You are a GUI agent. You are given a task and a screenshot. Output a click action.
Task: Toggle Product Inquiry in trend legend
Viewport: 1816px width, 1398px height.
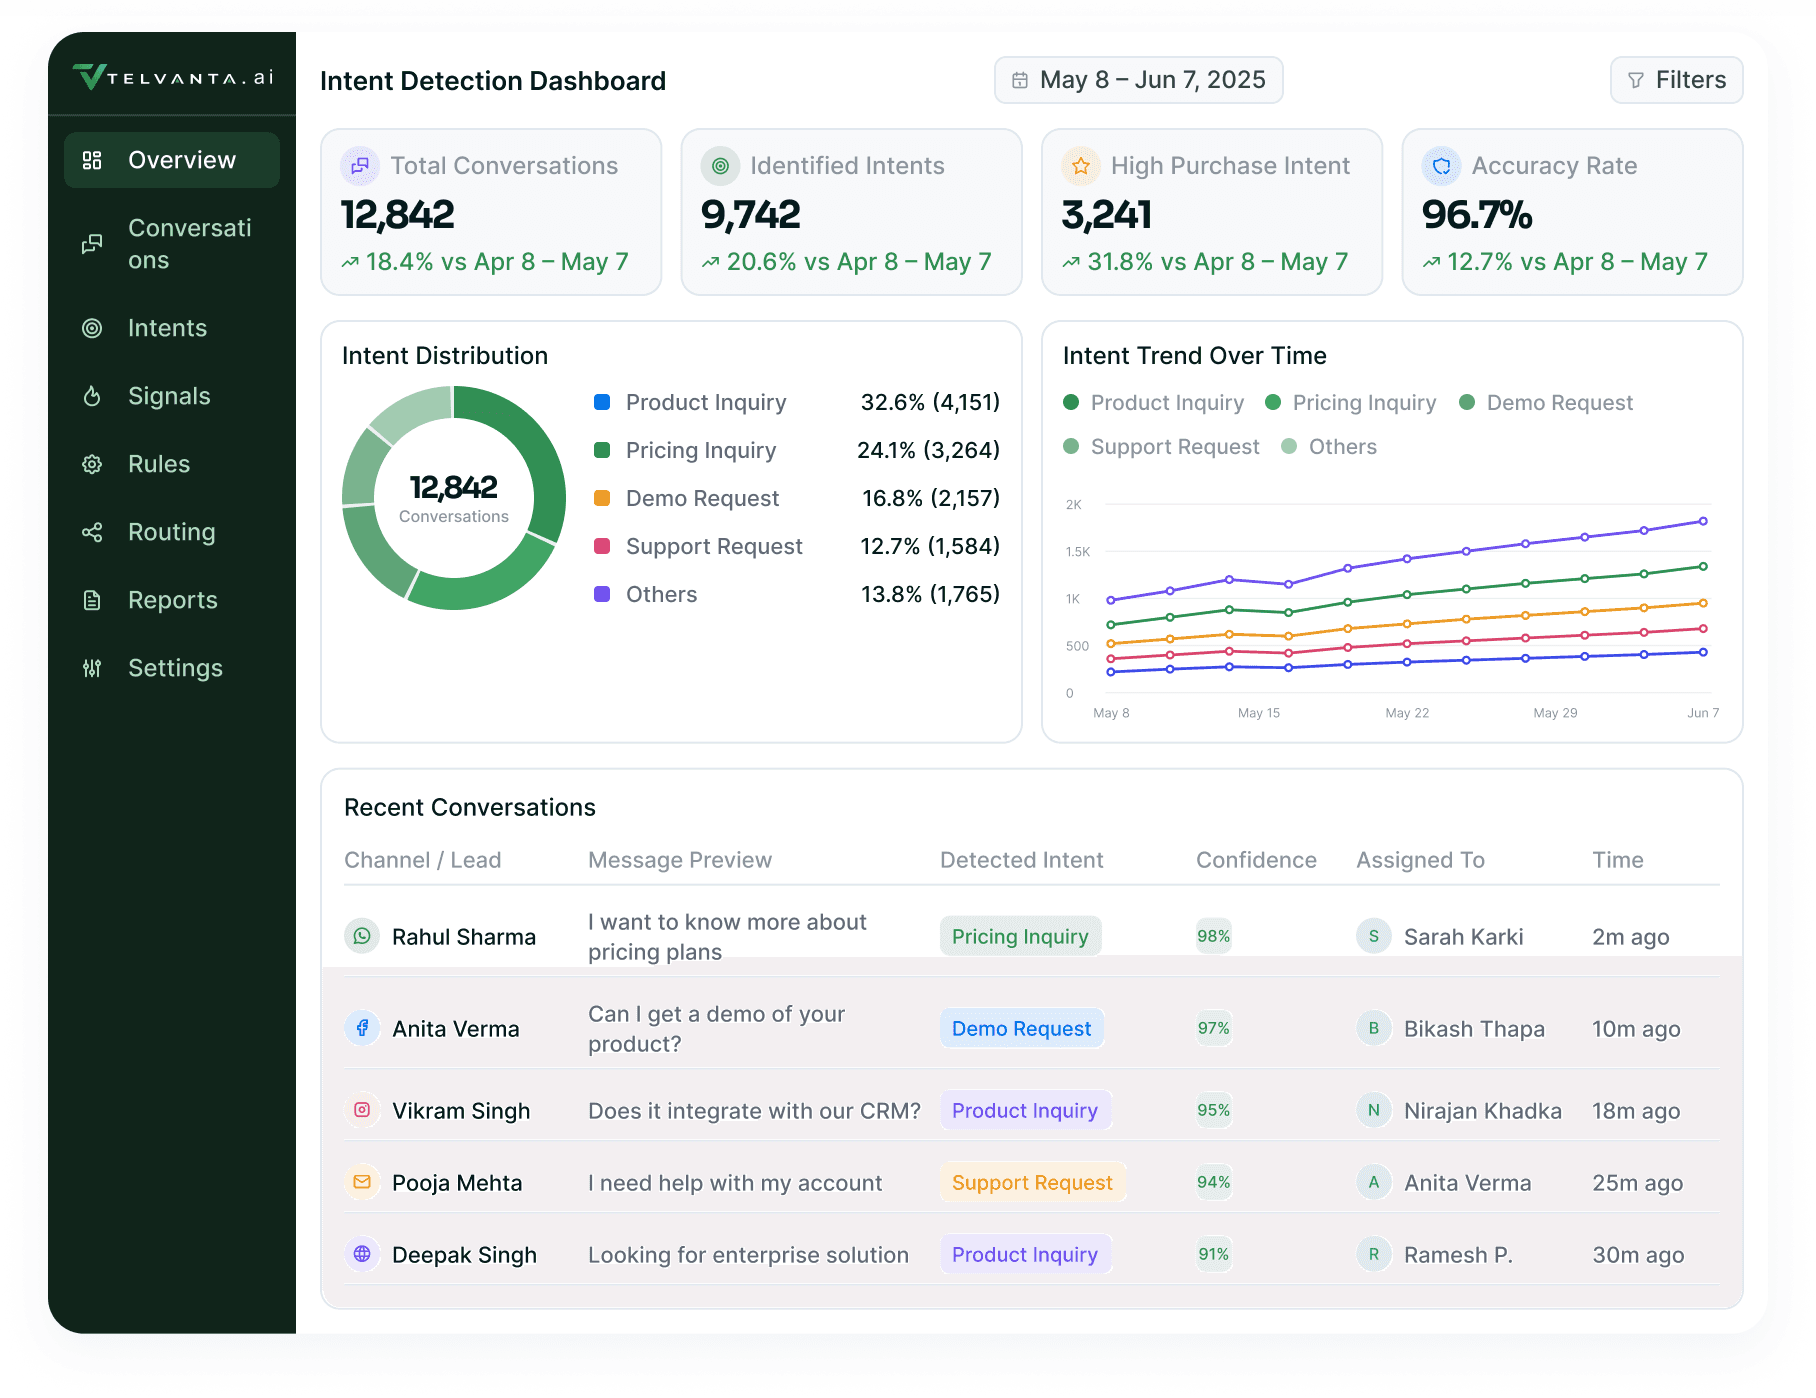1154,403
